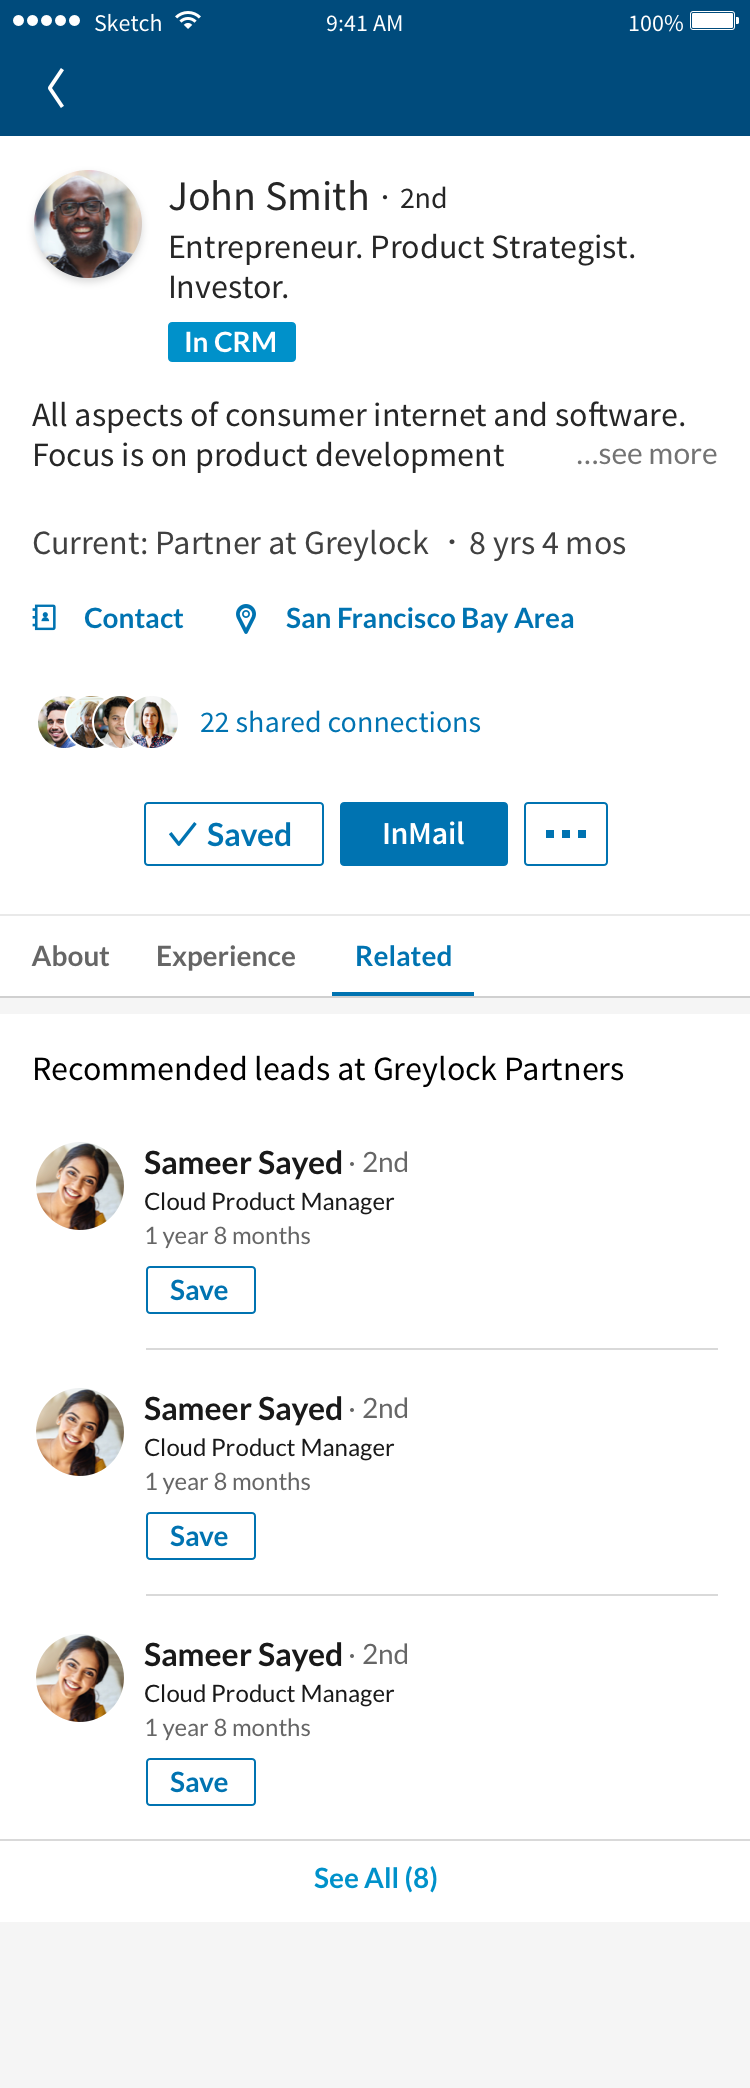Viewport: 750px width, 2088px height.
Task: Tap the location pin icon
Action: tap(245, 619)
